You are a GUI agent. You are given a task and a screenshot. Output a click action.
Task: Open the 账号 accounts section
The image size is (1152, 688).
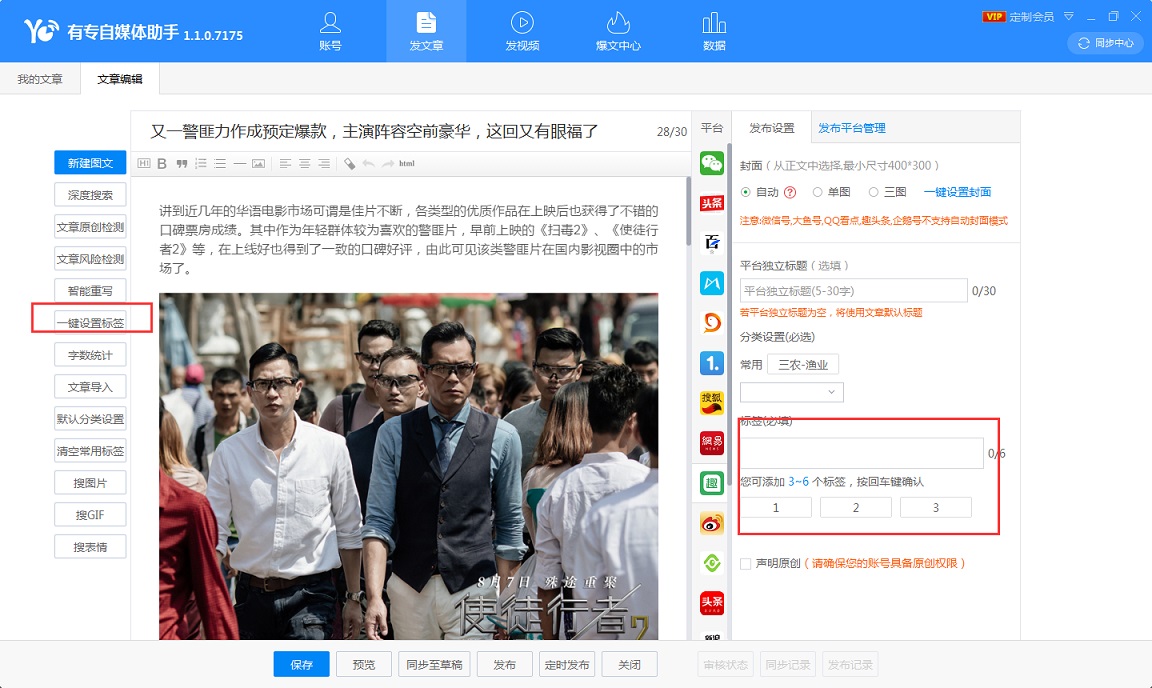pos(330,31)
